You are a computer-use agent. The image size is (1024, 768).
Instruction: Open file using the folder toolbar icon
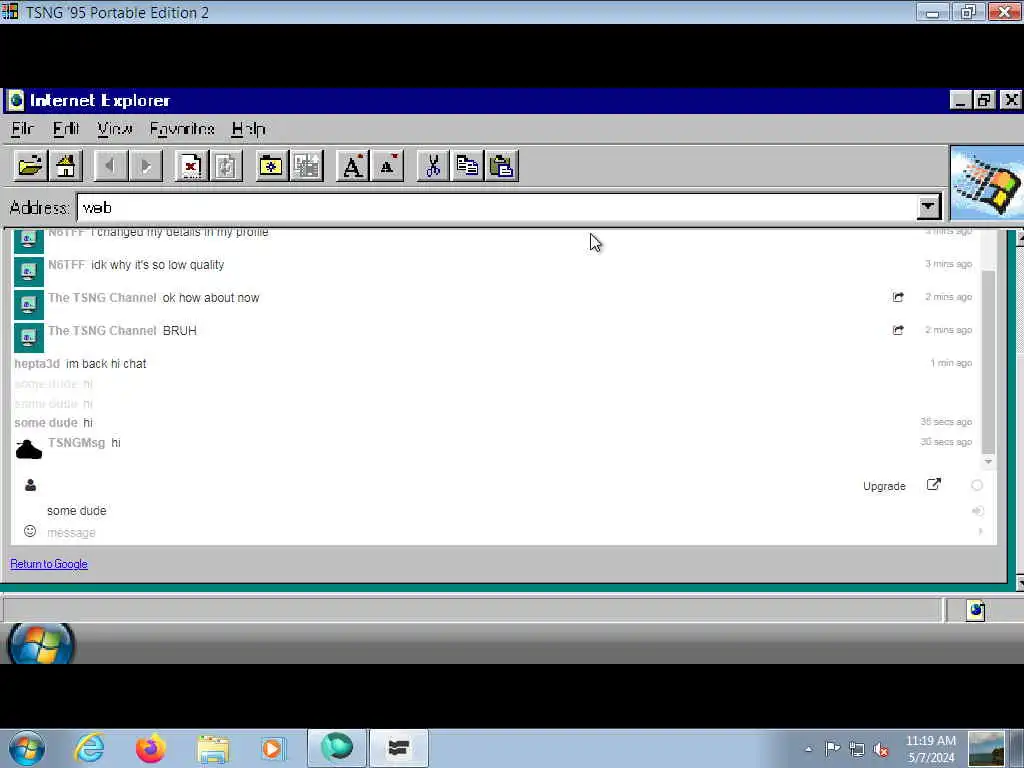pos(30,166)
